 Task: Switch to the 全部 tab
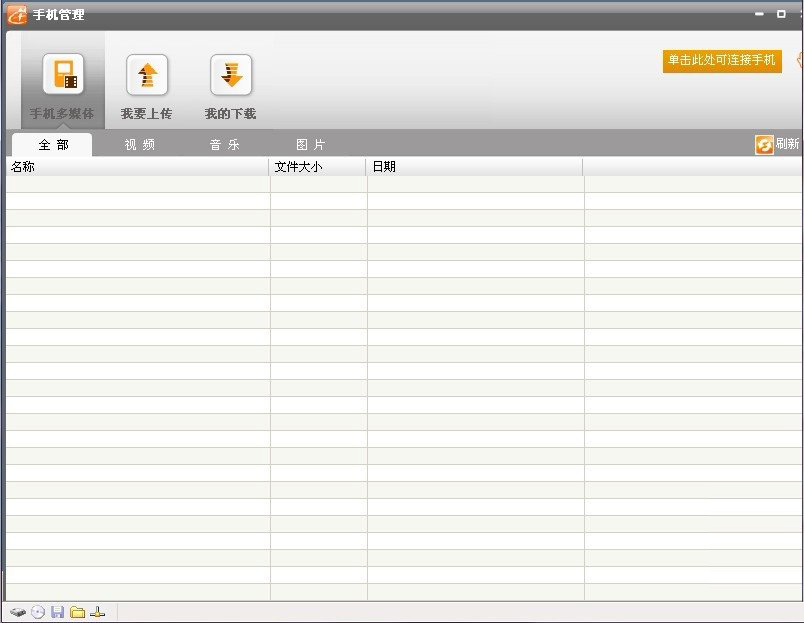pos(53,145)
